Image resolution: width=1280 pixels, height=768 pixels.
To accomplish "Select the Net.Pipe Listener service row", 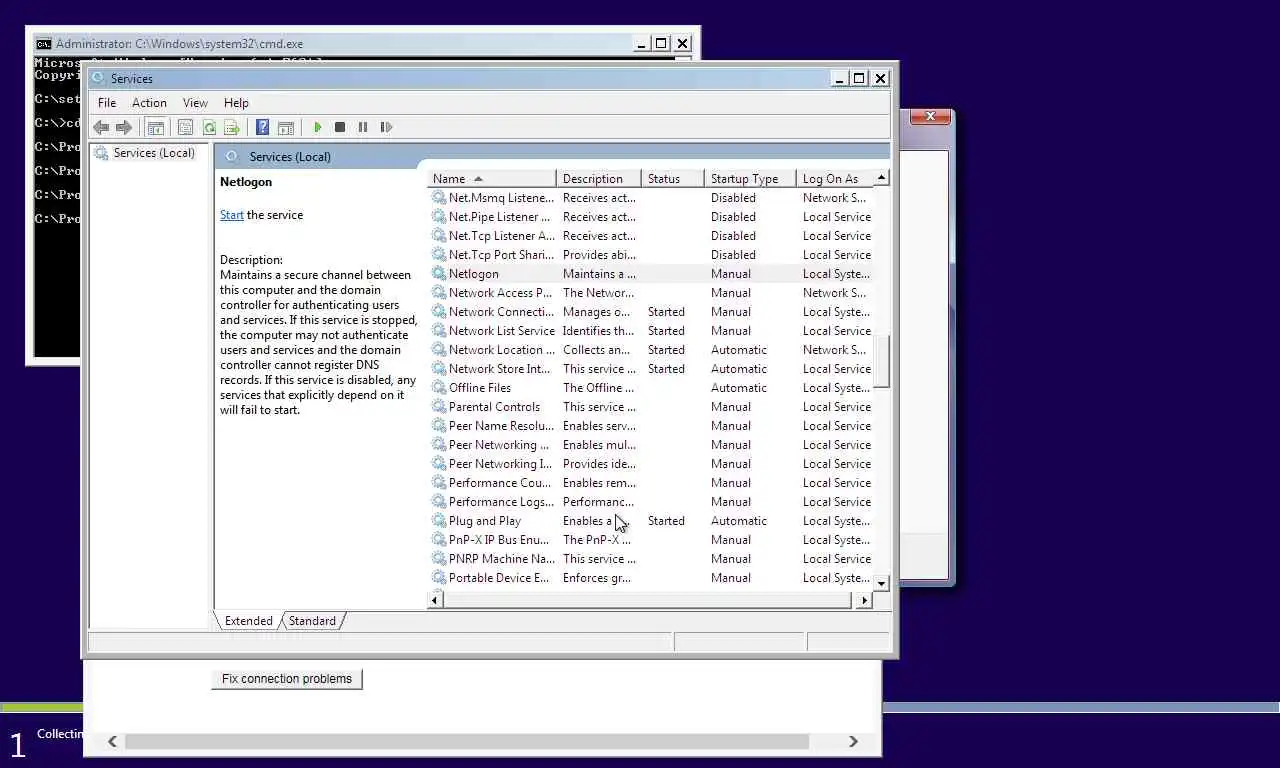I will click(651, 217).
